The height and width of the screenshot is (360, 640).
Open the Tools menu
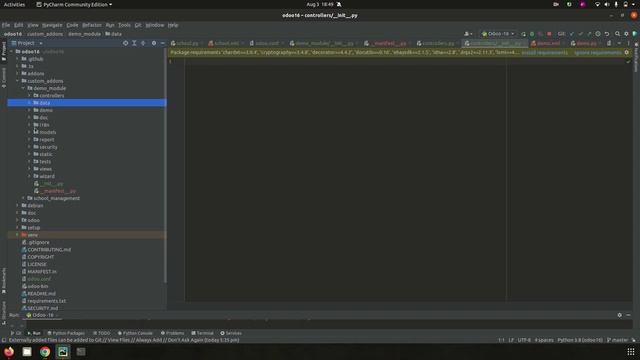coord(124,25)
